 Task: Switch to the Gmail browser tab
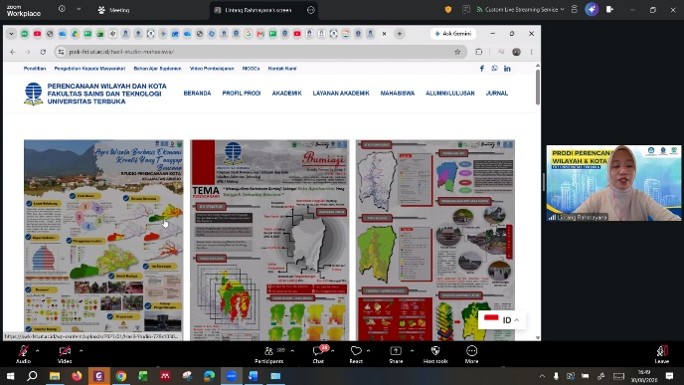(x=260, y=34)
